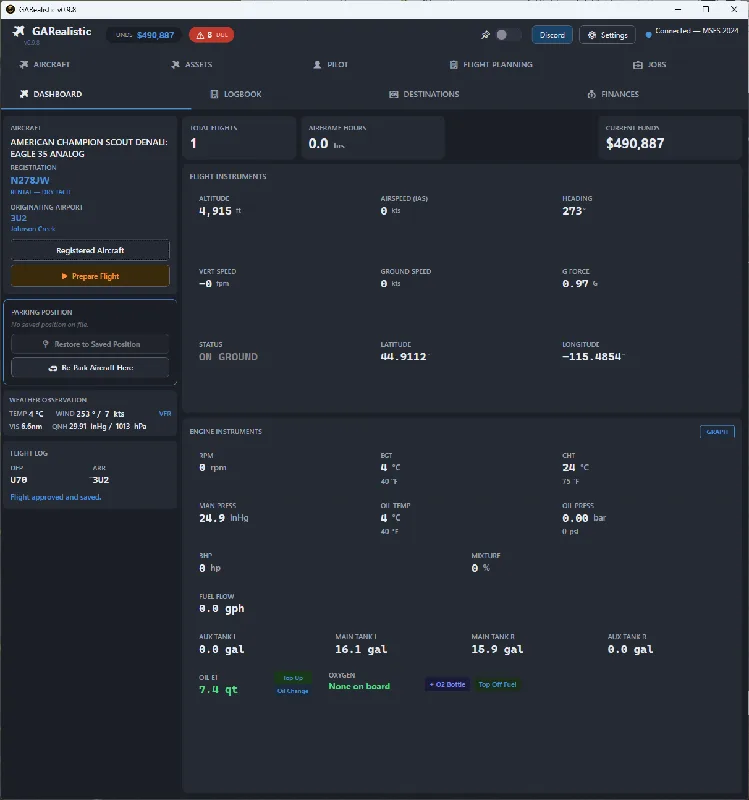Click the departure code U70 in flight log
This screenshot has width=749, height=800.
click(x=19, y=480)
